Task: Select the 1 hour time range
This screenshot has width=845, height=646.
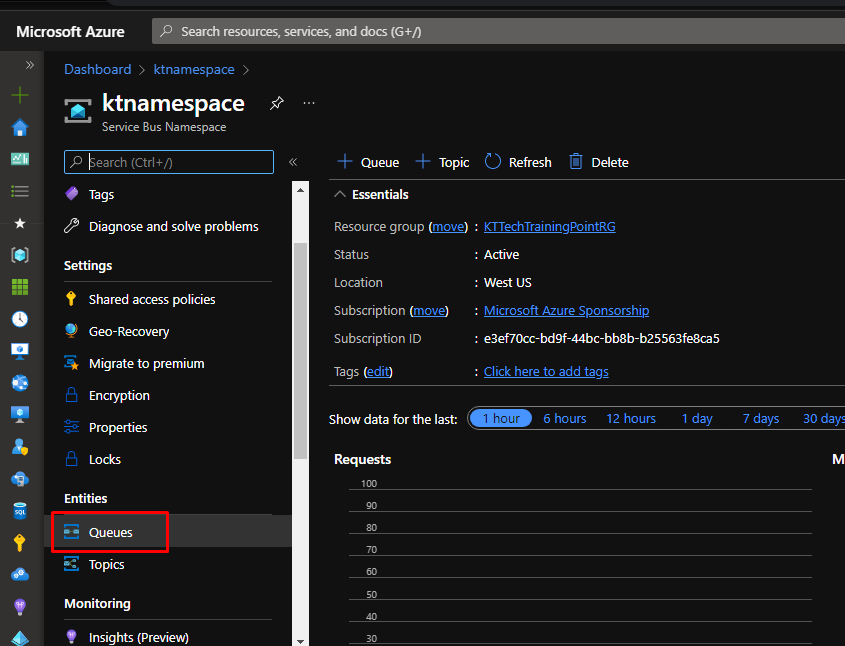Action: (x=500, y=418)
